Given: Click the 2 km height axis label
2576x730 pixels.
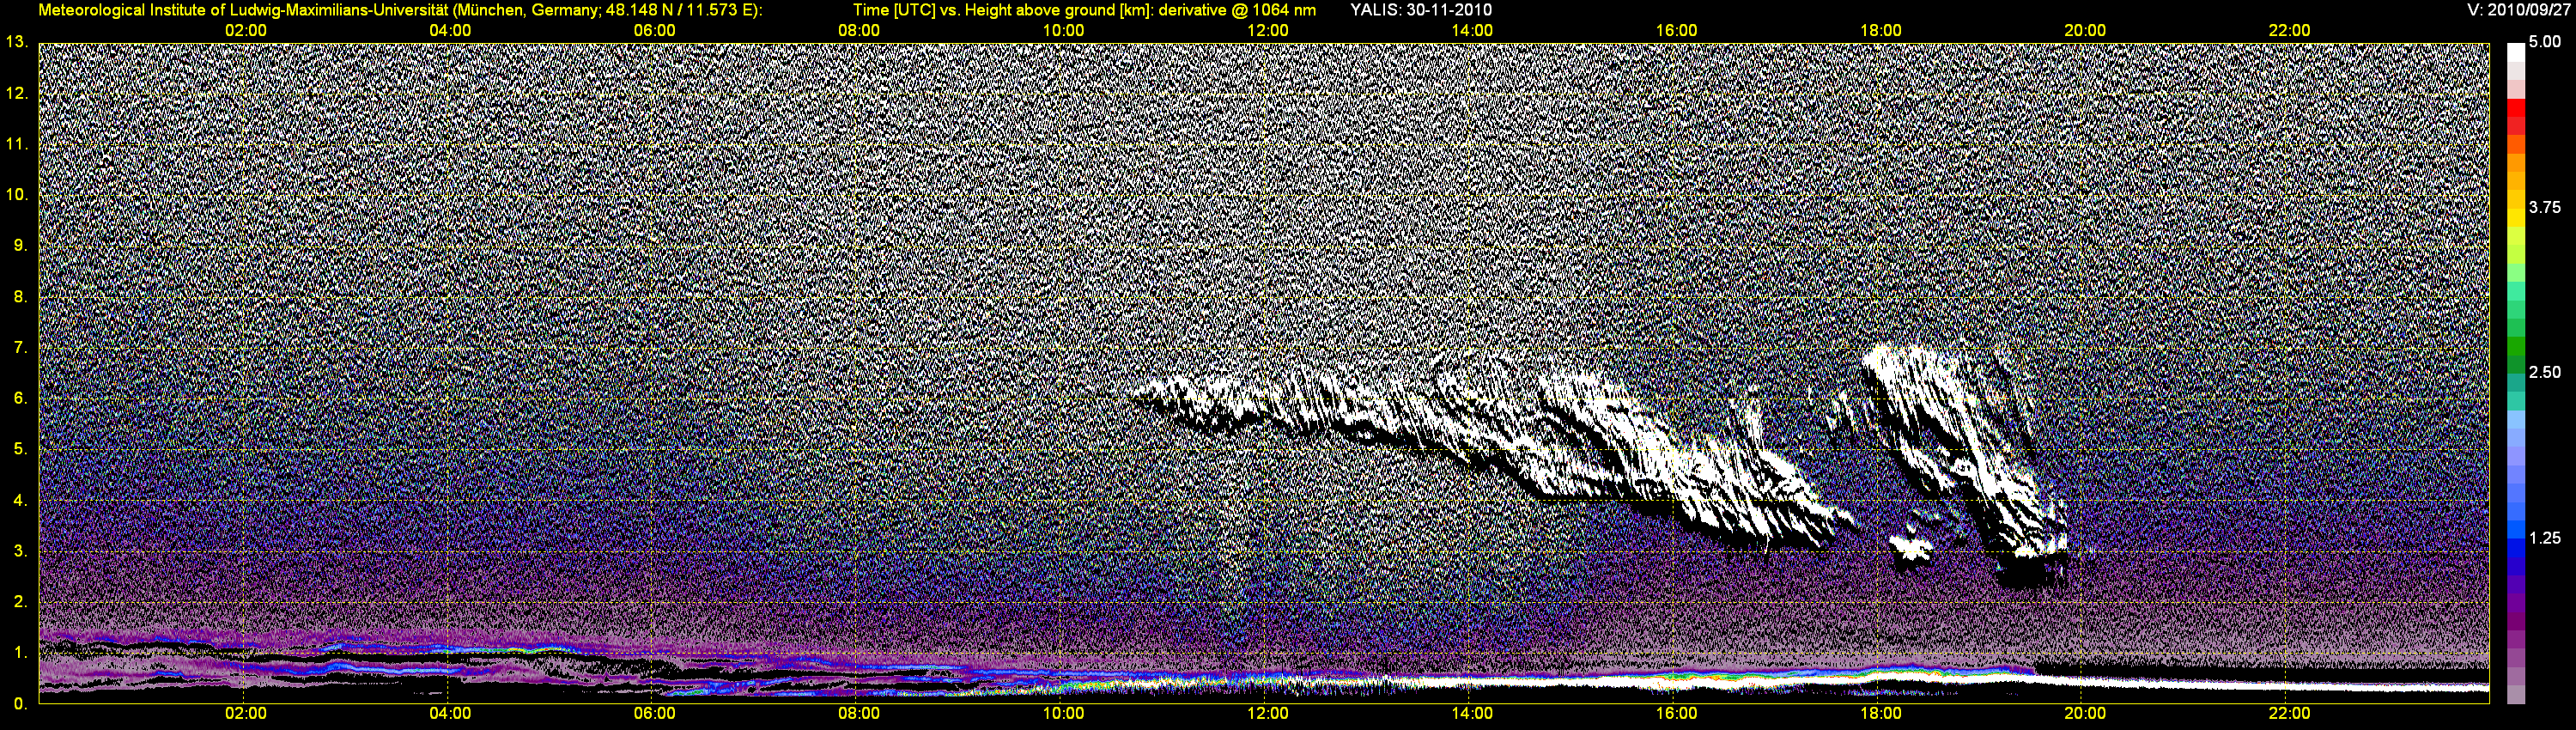Looking at the screenshot, I should (x=20, y=601).
